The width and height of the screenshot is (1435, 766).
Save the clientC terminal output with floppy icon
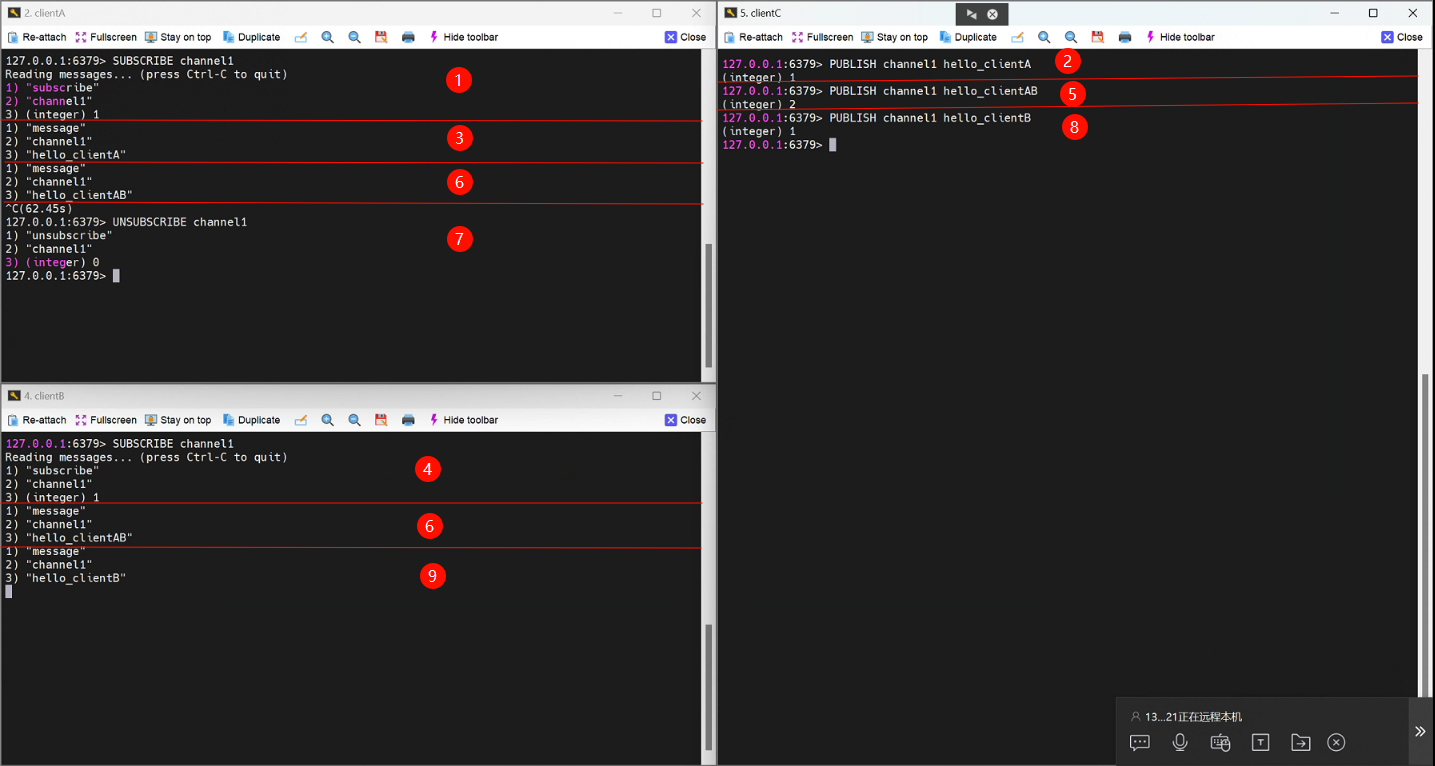click(x=1098, y=37)
